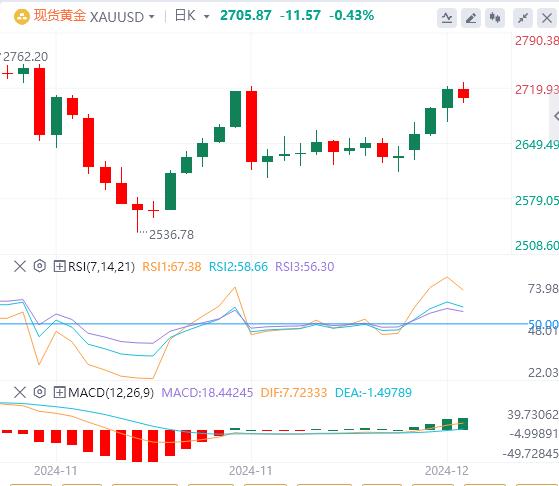The width and height of the screenshot is (559, 486).
Task: Click the MACD(12,26,9) indicator label
Action: (111, 393)
